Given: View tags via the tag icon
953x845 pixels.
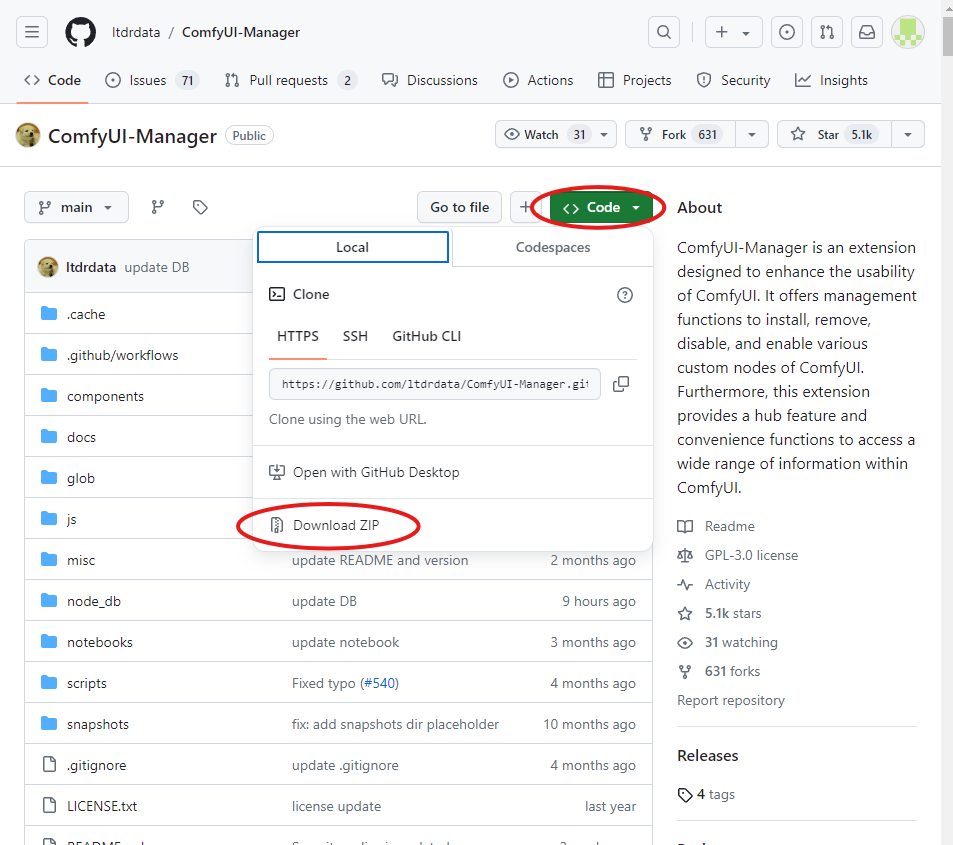Looking at the screenshot, I should (x=200, y=207).
